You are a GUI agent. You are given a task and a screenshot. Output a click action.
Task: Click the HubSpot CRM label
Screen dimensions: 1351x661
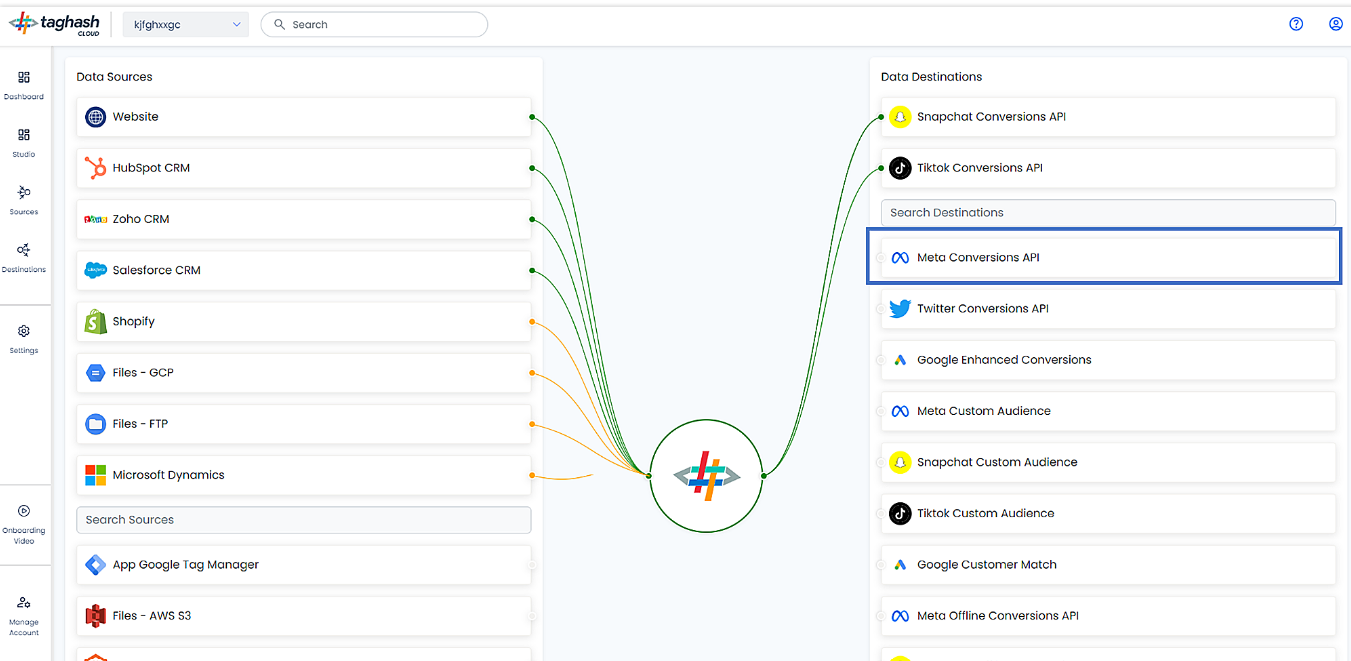[151, 168]
